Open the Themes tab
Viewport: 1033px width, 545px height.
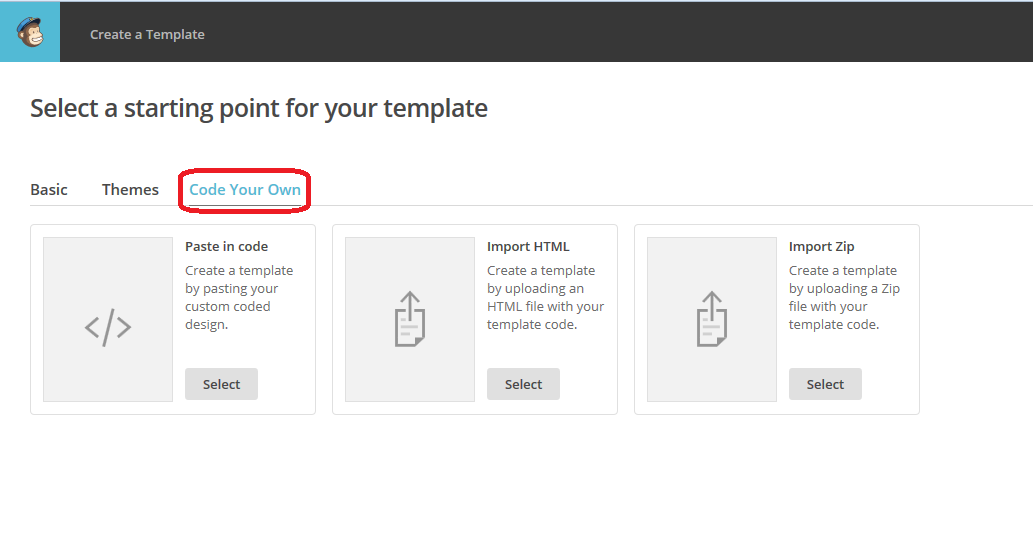click(130, 189)
